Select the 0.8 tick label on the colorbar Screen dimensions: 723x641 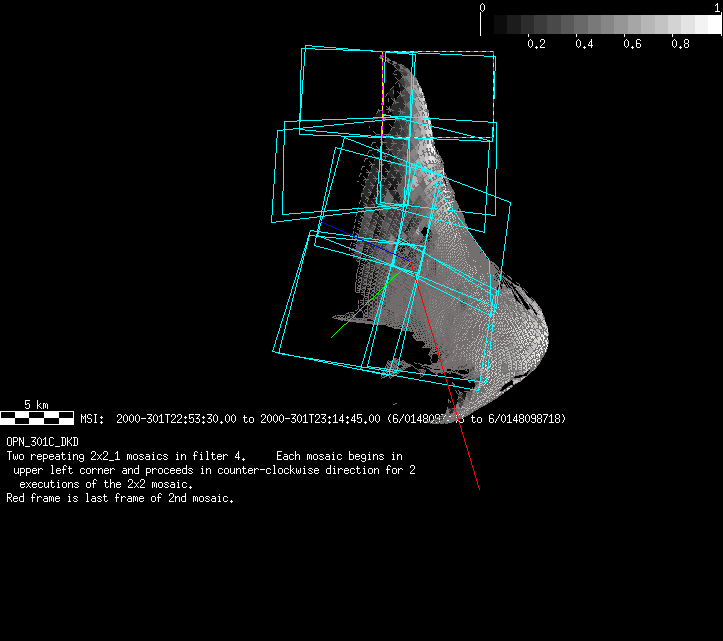[x=680, y=44]
